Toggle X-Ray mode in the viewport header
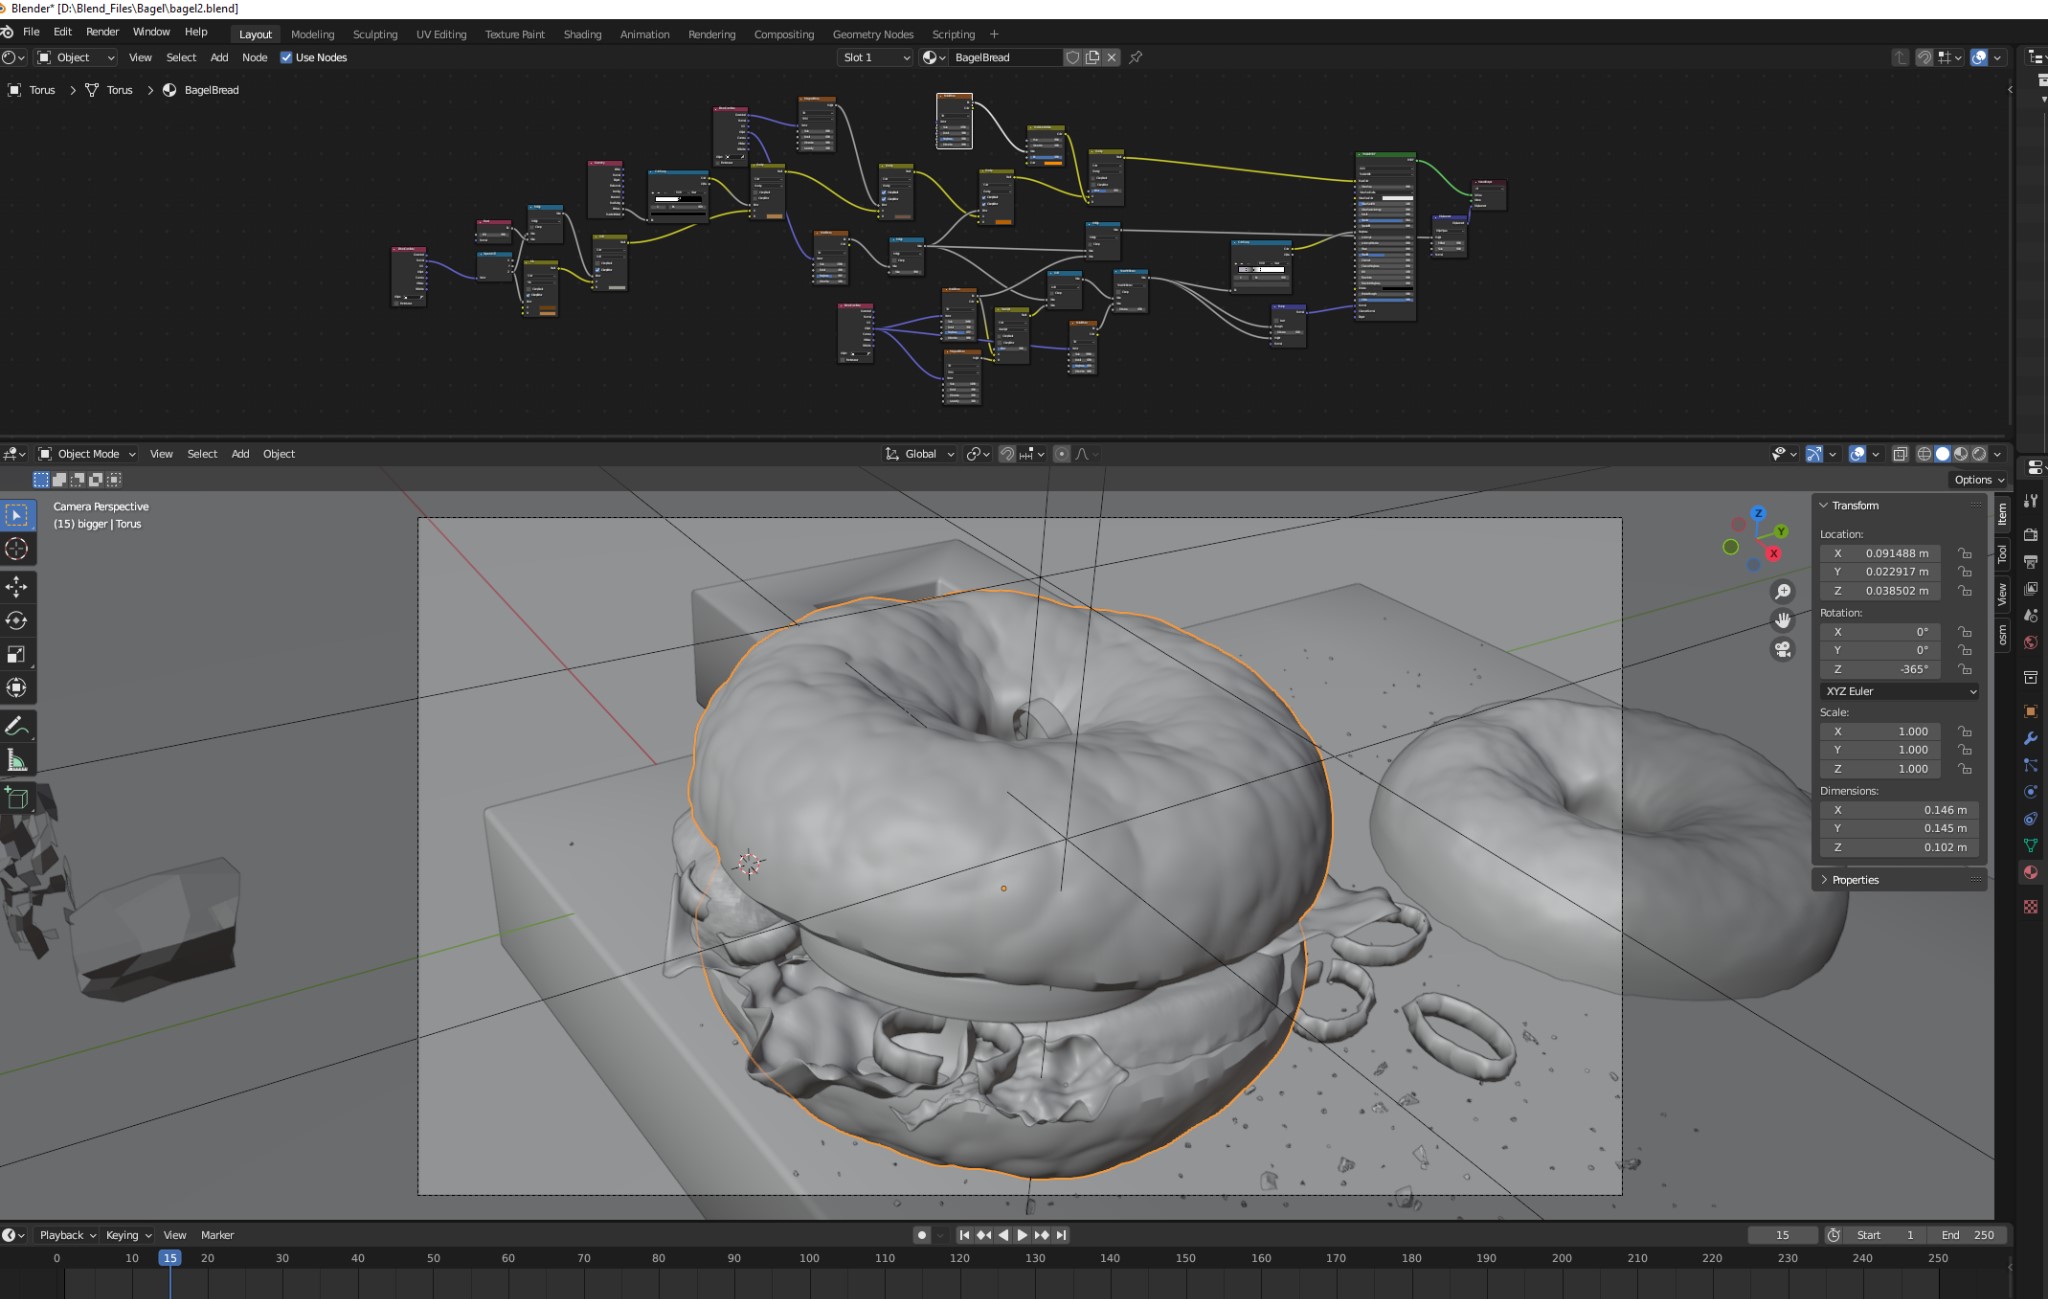2048x1299 pixels. (x=1899, y=453)
